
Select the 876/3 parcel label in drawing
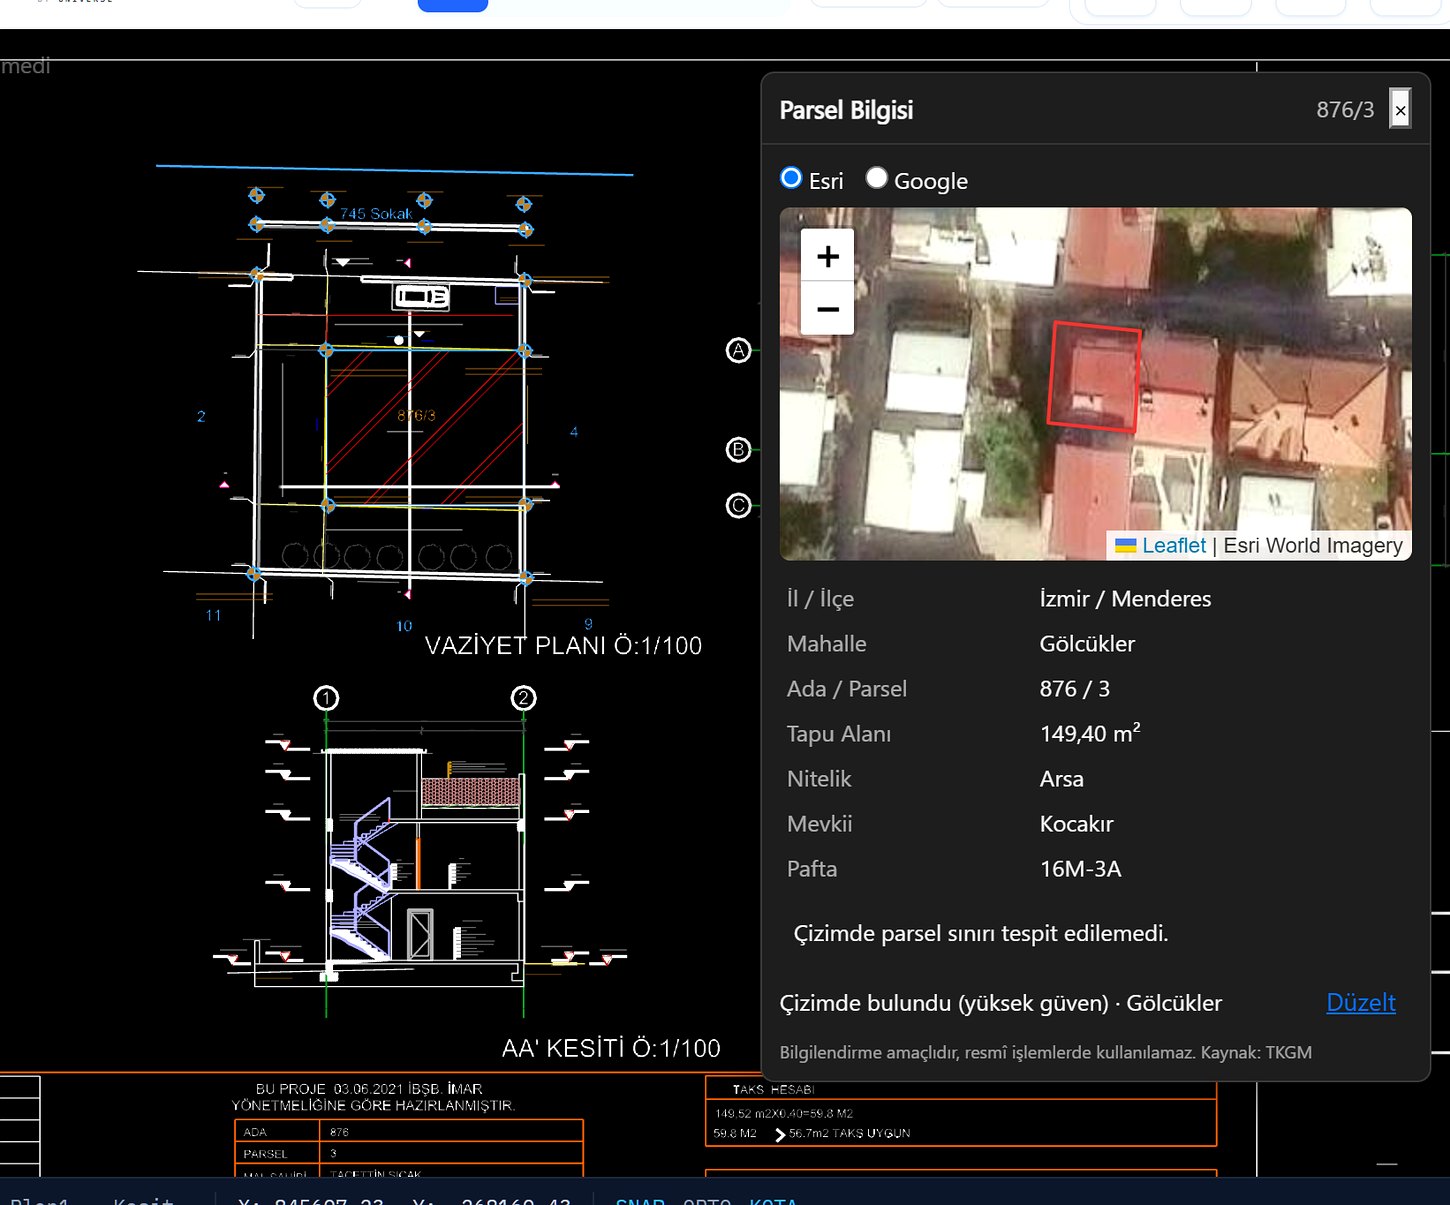[416, 415]
